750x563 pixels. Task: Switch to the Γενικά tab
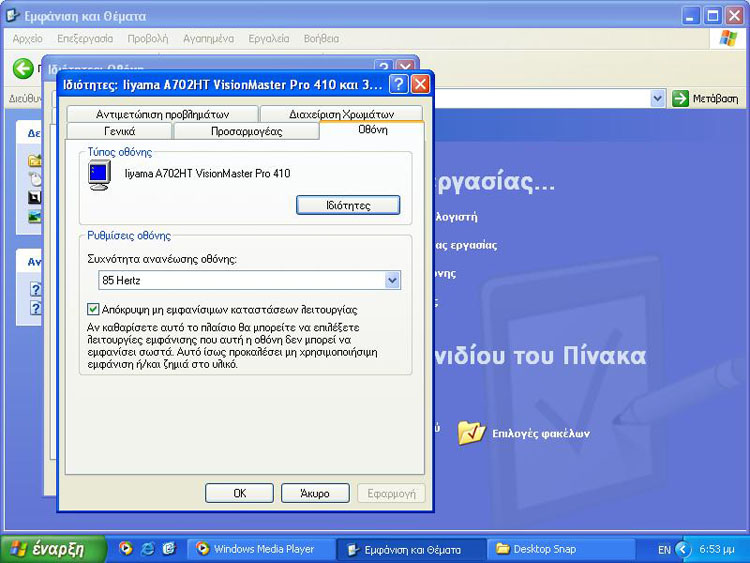coord(120,131)
